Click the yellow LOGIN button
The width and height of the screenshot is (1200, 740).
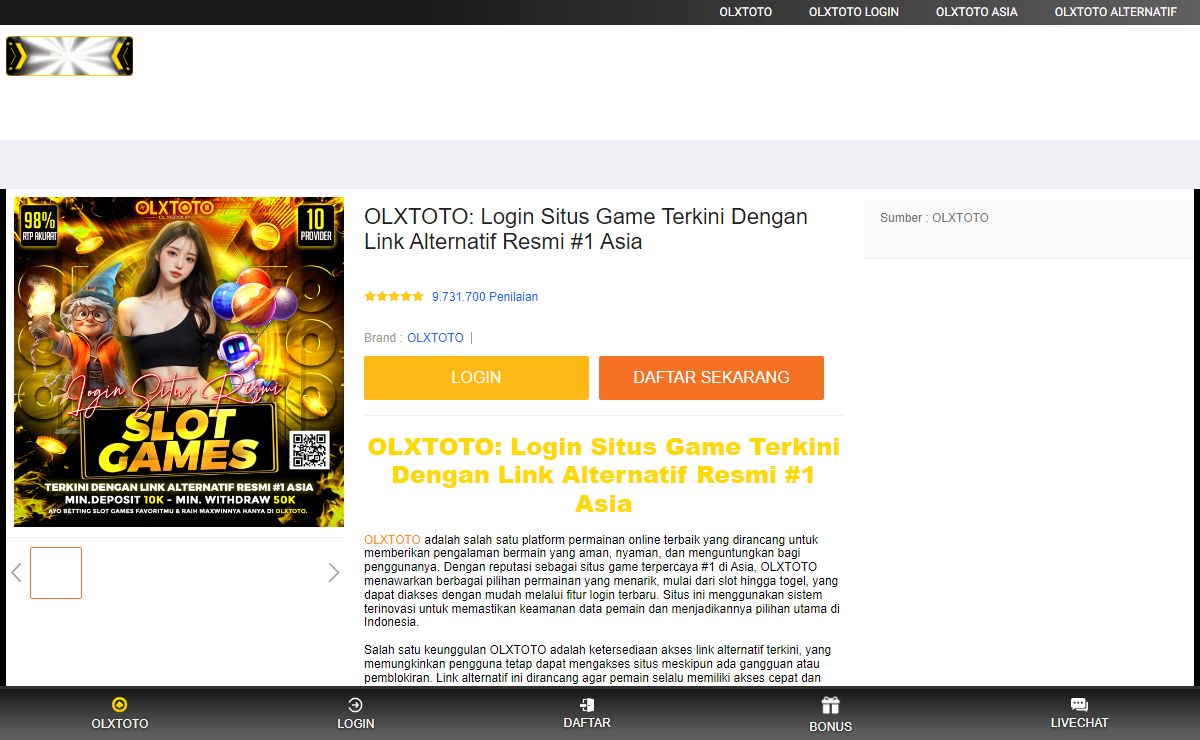(x=476, y=378)
